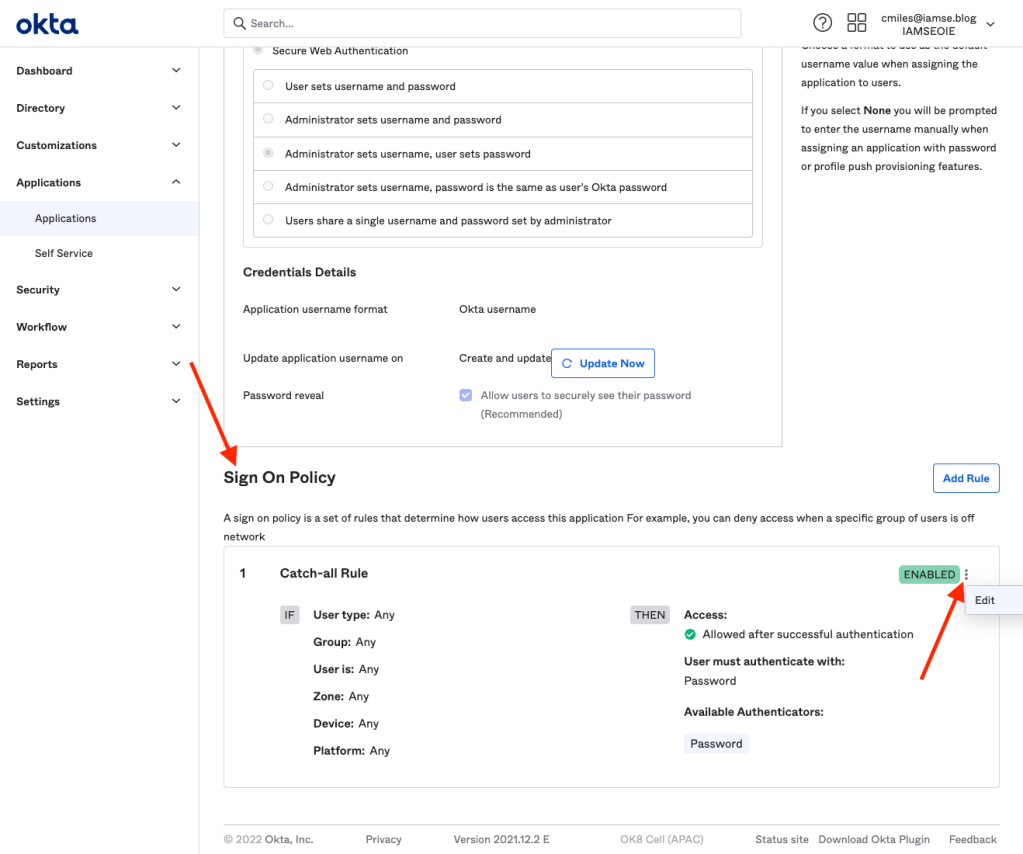Select 'User sets username and password' radio
The width and height of the screenshot is (1023, 854).
click(x=268, y=86)
